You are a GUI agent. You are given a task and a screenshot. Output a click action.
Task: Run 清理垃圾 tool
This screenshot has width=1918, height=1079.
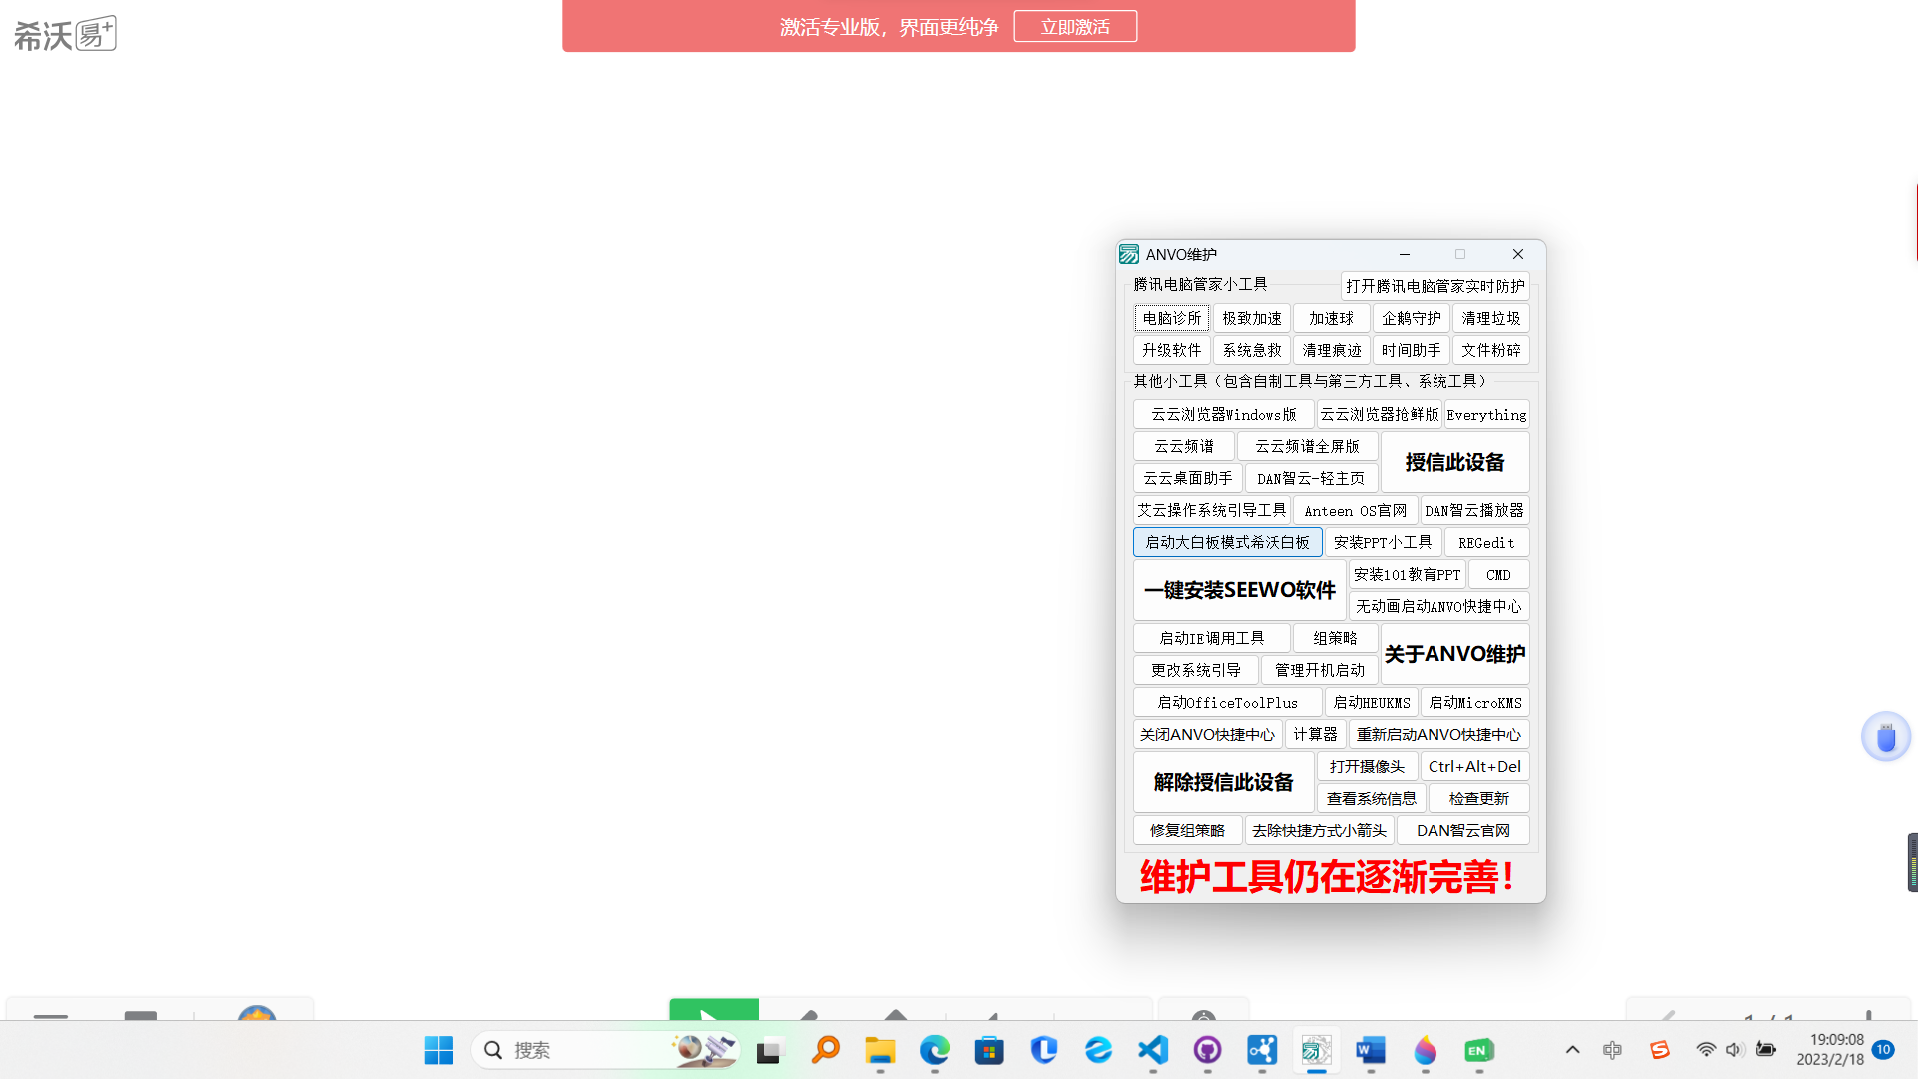click(x=1491, y=318)
